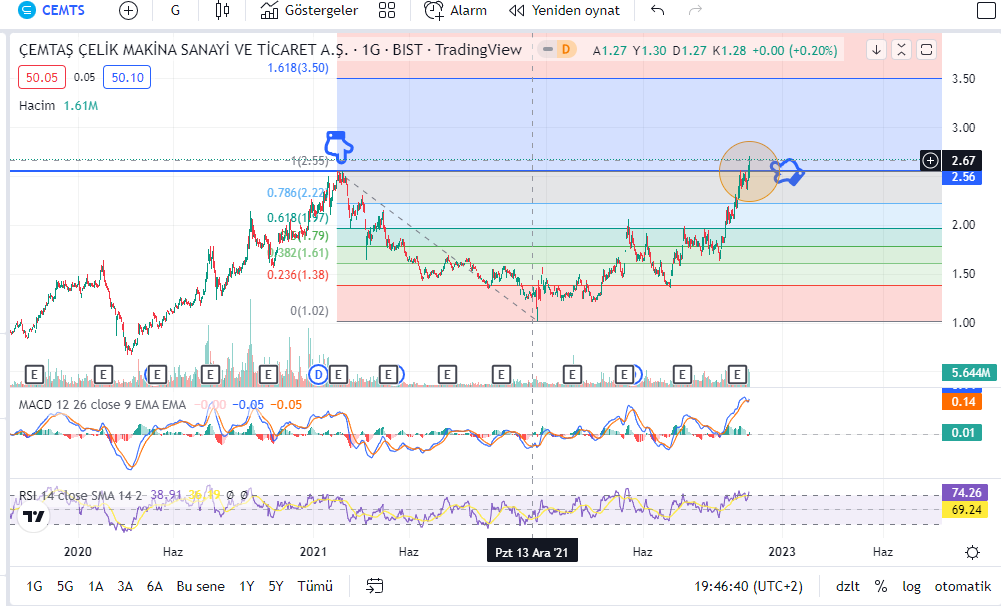Select the Bu sene date range
The width and height of the screenshot is (1001, 606).
(x=200, y=586)
